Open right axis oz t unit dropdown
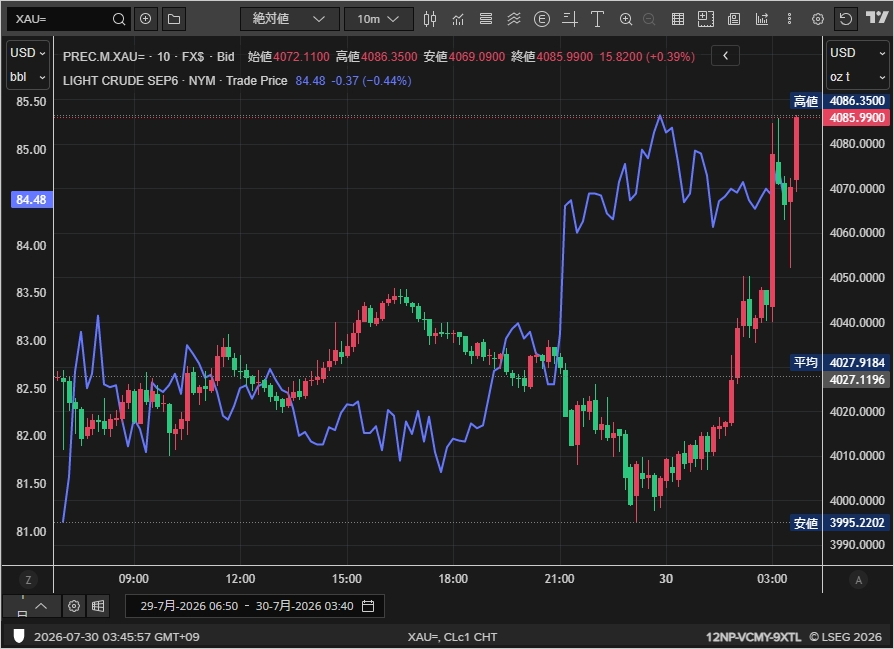 point(858,77)
